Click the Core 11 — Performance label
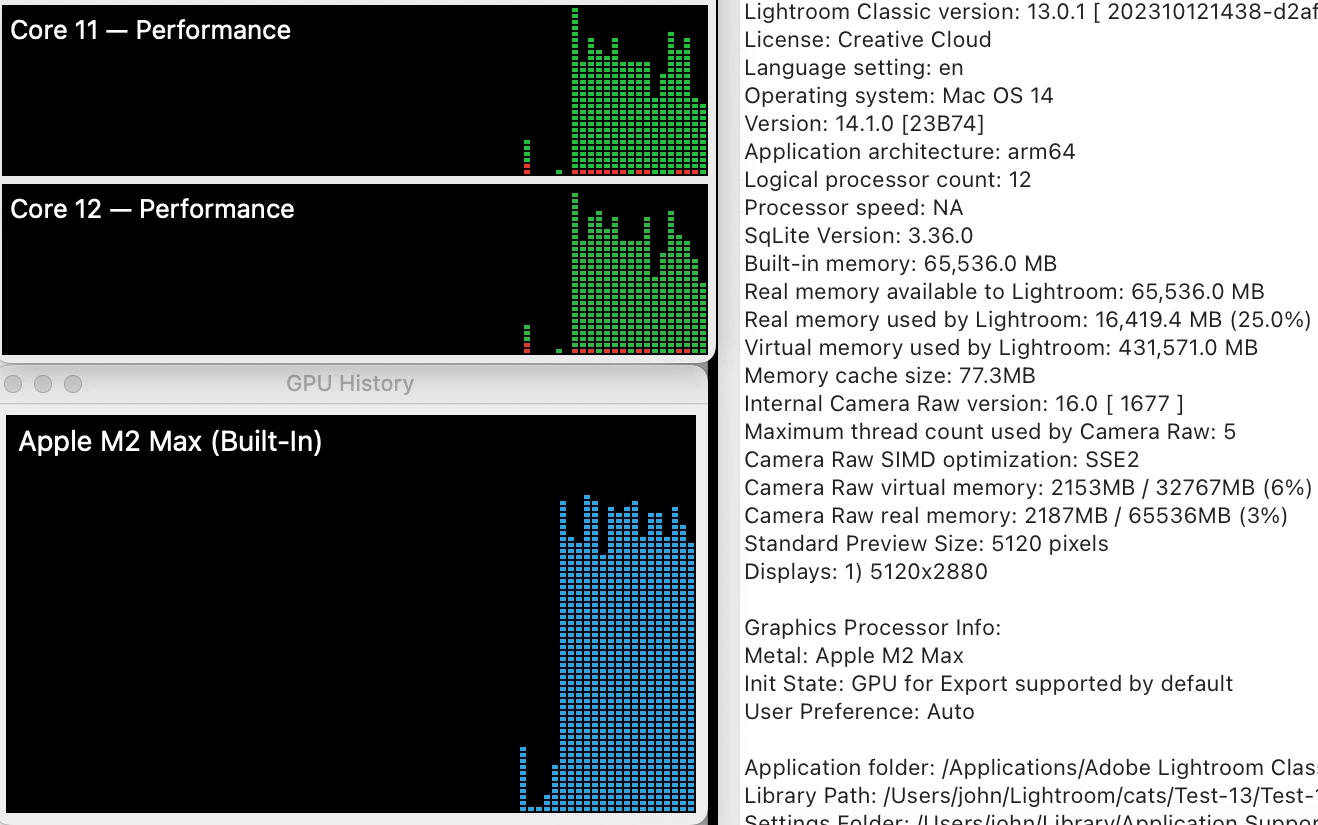Image resolution: width=1318 pixels, height=825 pixels. click(150, 30)
